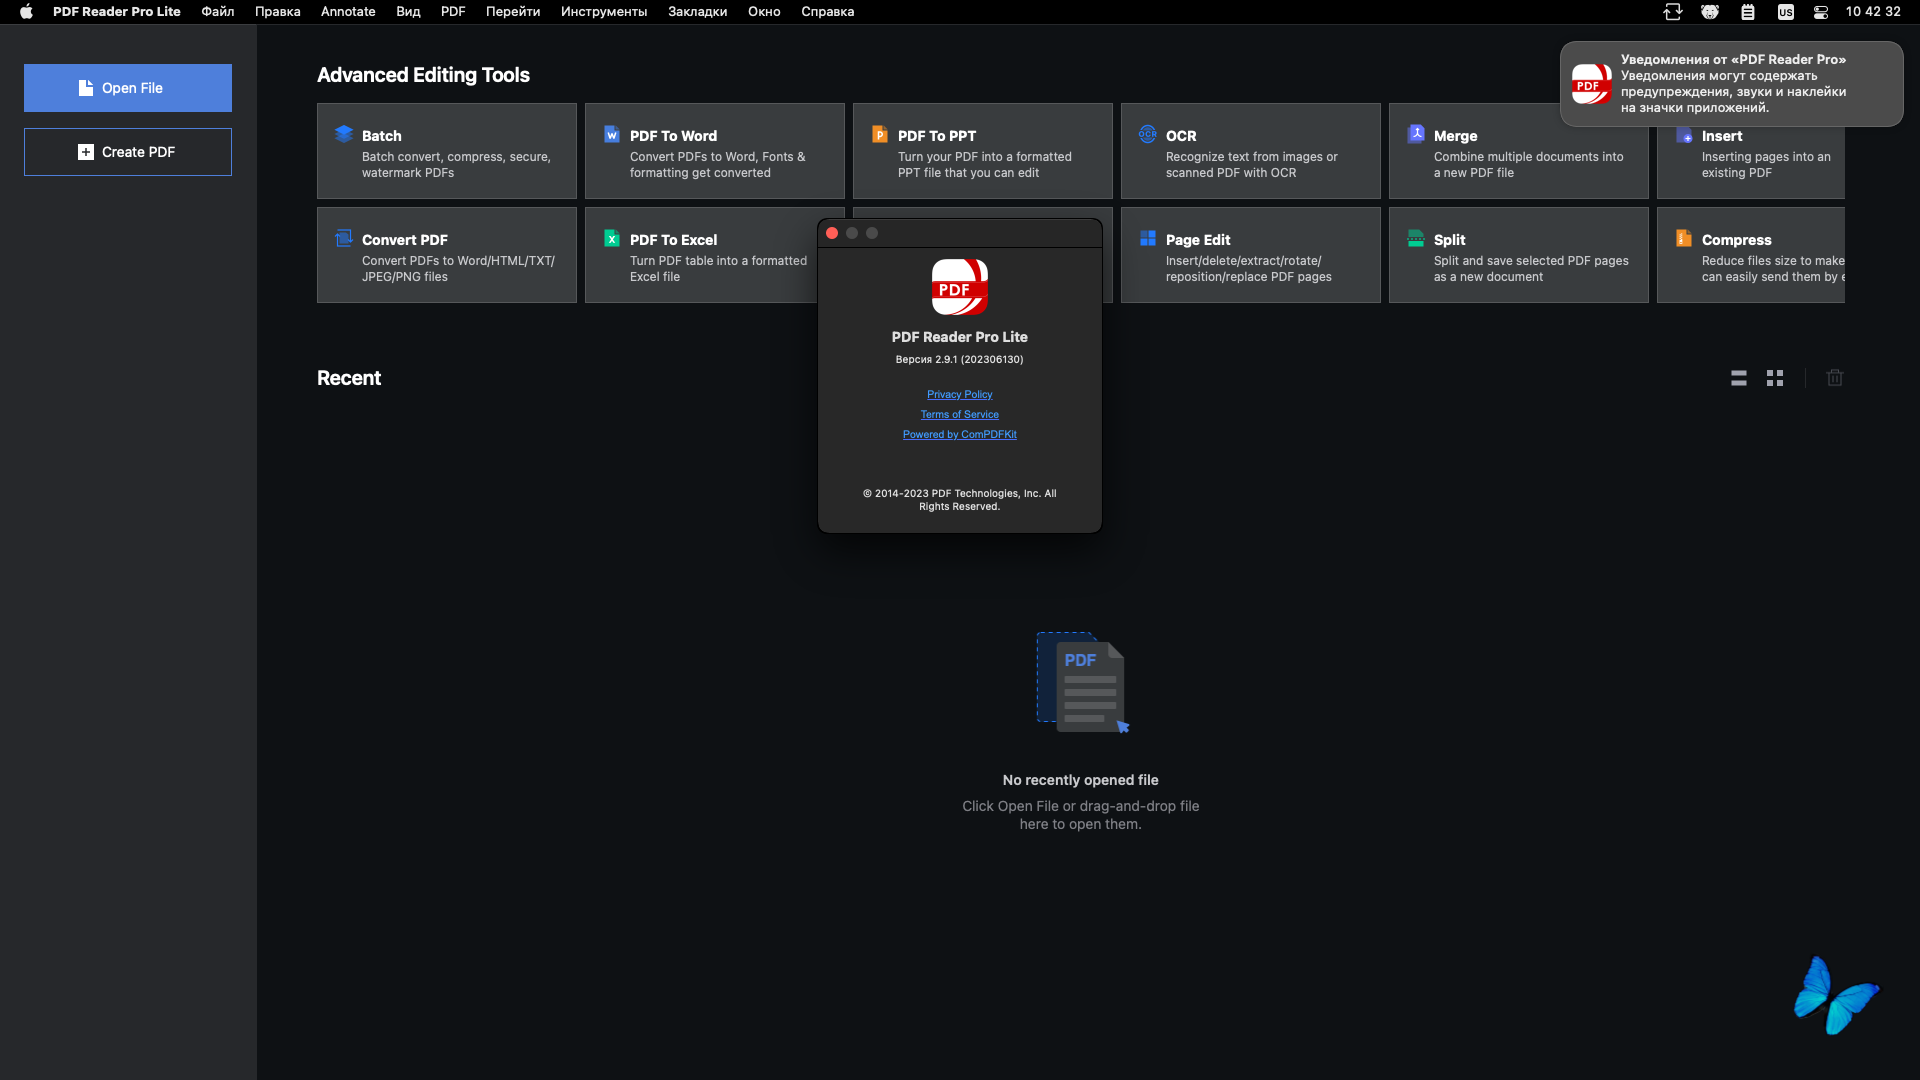This screenshot has height=1080, width=1920.
Task: Open the PDF Reader Pro Lite app menu
Action: point(117,12)
